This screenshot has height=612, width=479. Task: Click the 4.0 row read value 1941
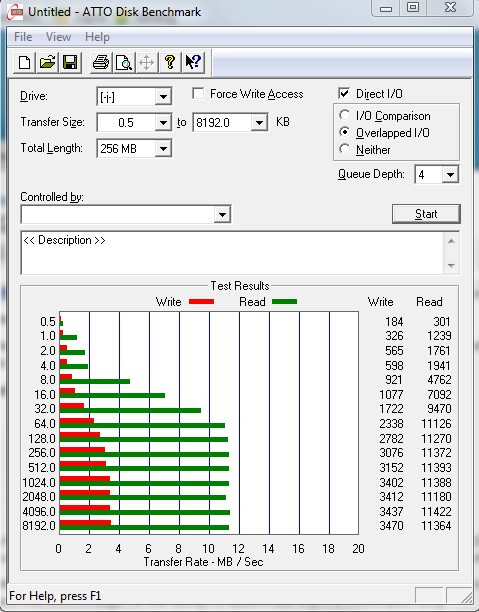(x=439, y=366)
